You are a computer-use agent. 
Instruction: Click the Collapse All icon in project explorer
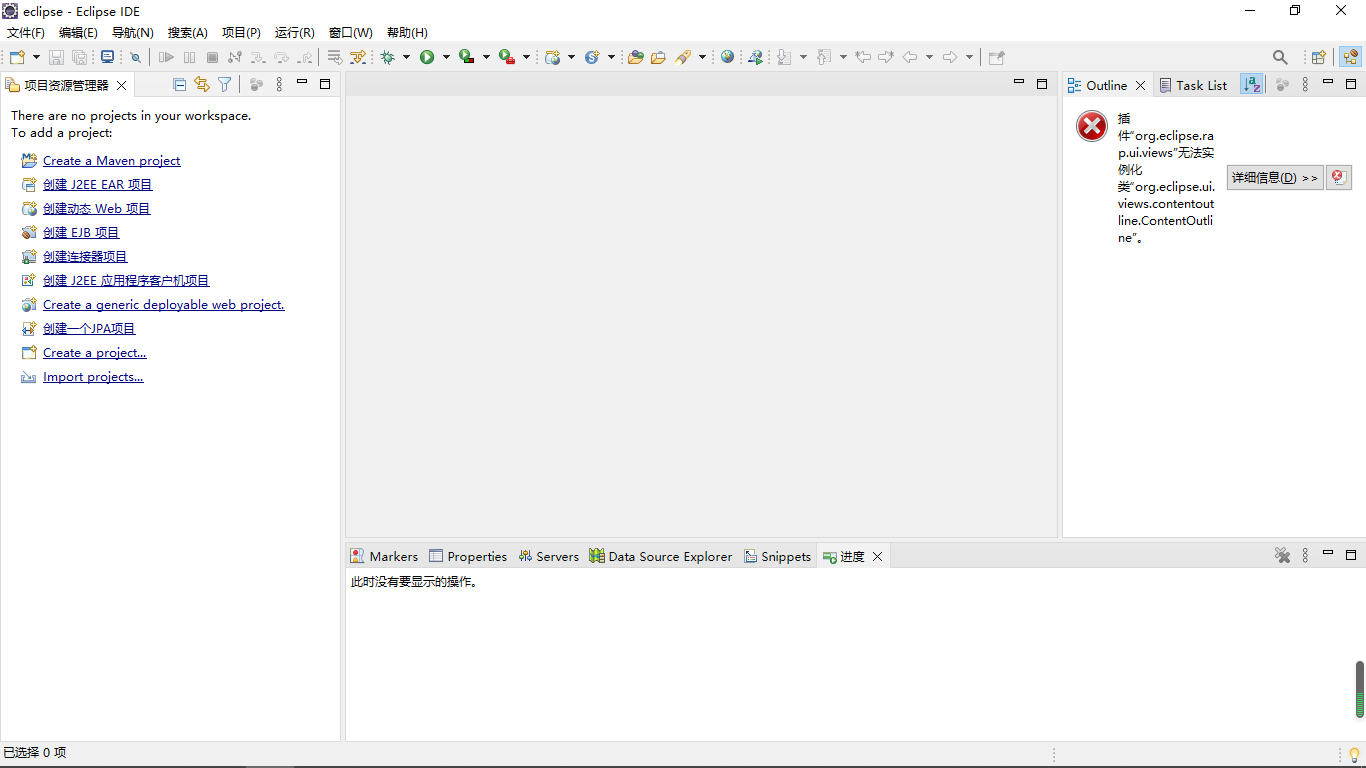(180, 85)
